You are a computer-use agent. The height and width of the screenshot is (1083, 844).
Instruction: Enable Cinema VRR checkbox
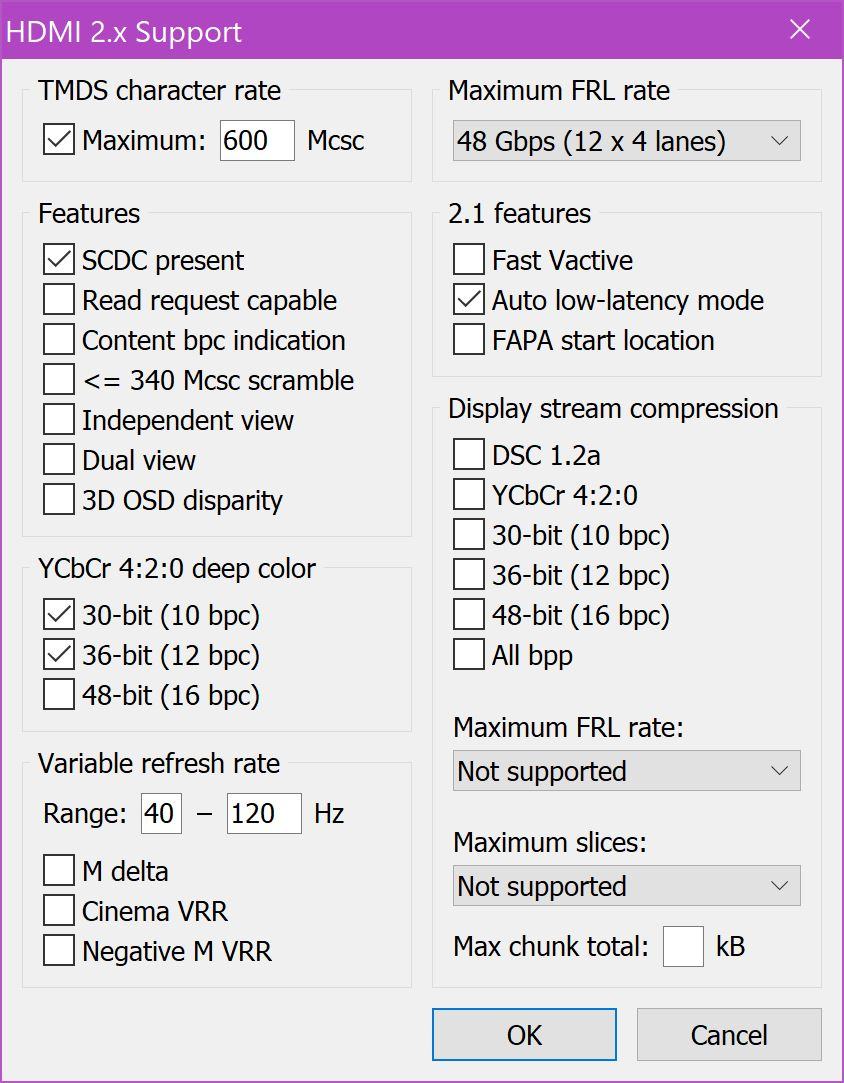point(59,911)
